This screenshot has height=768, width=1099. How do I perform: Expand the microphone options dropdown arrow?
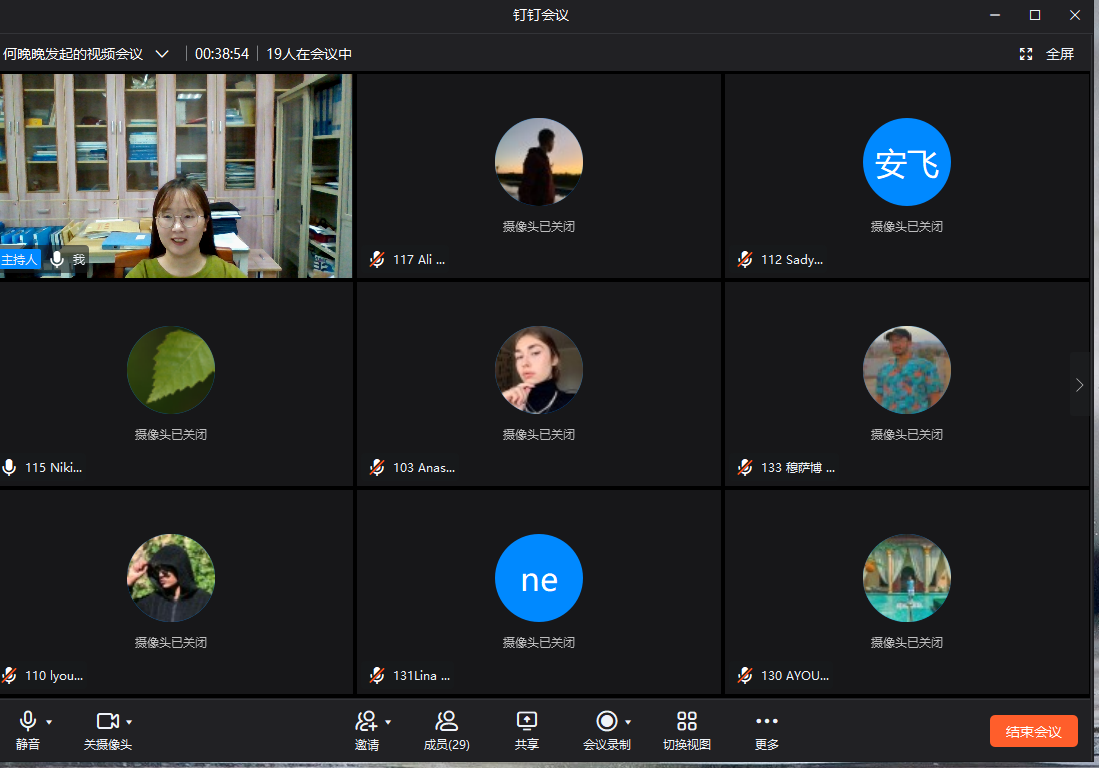49,722
